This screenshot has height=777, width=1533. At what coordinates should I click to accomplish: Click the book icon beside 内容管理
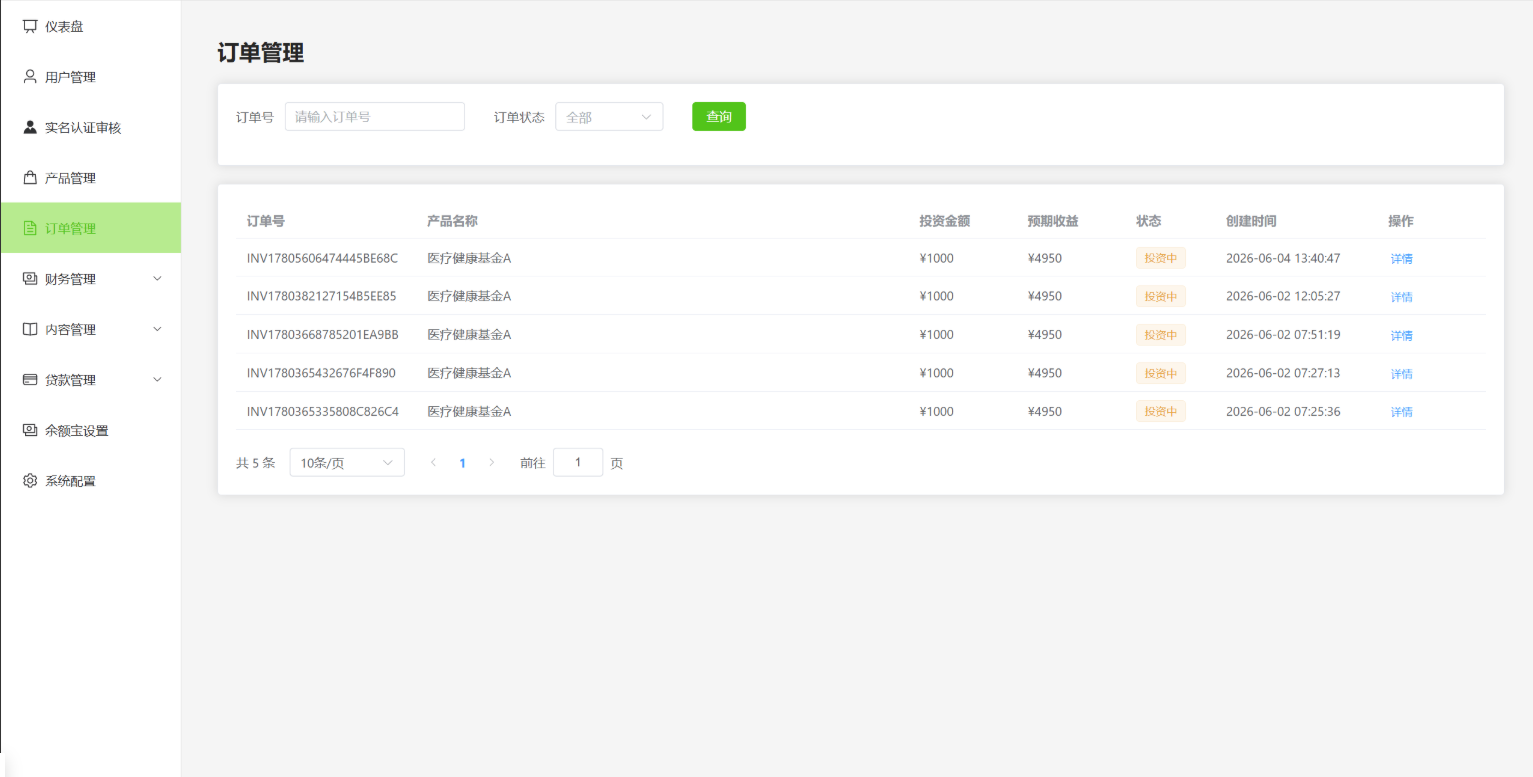click(x=30, y=329)
